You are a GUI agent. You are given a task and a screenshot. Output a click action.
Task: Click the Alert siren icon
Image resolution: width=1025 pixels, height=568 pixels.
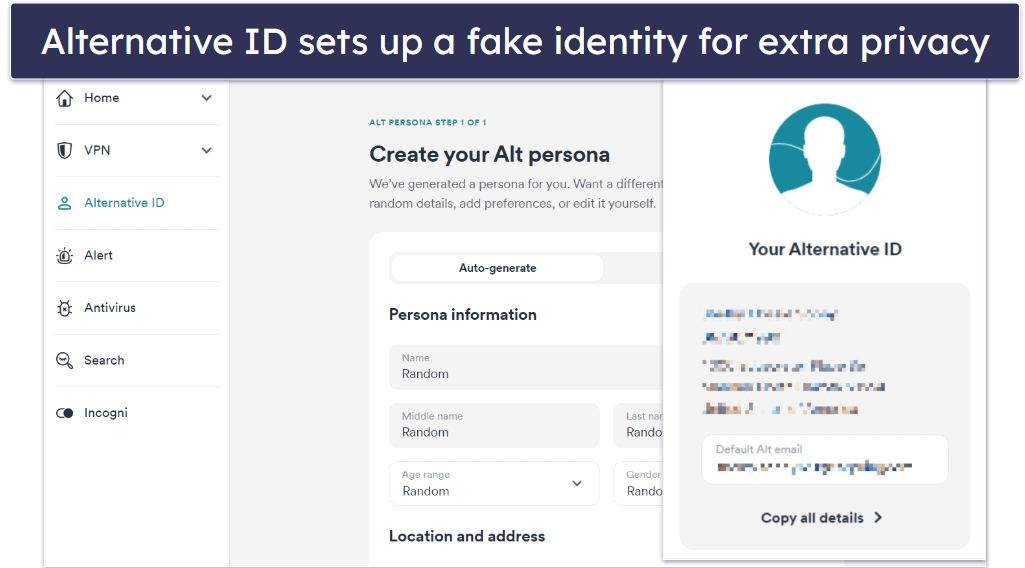tap(65, 256)
